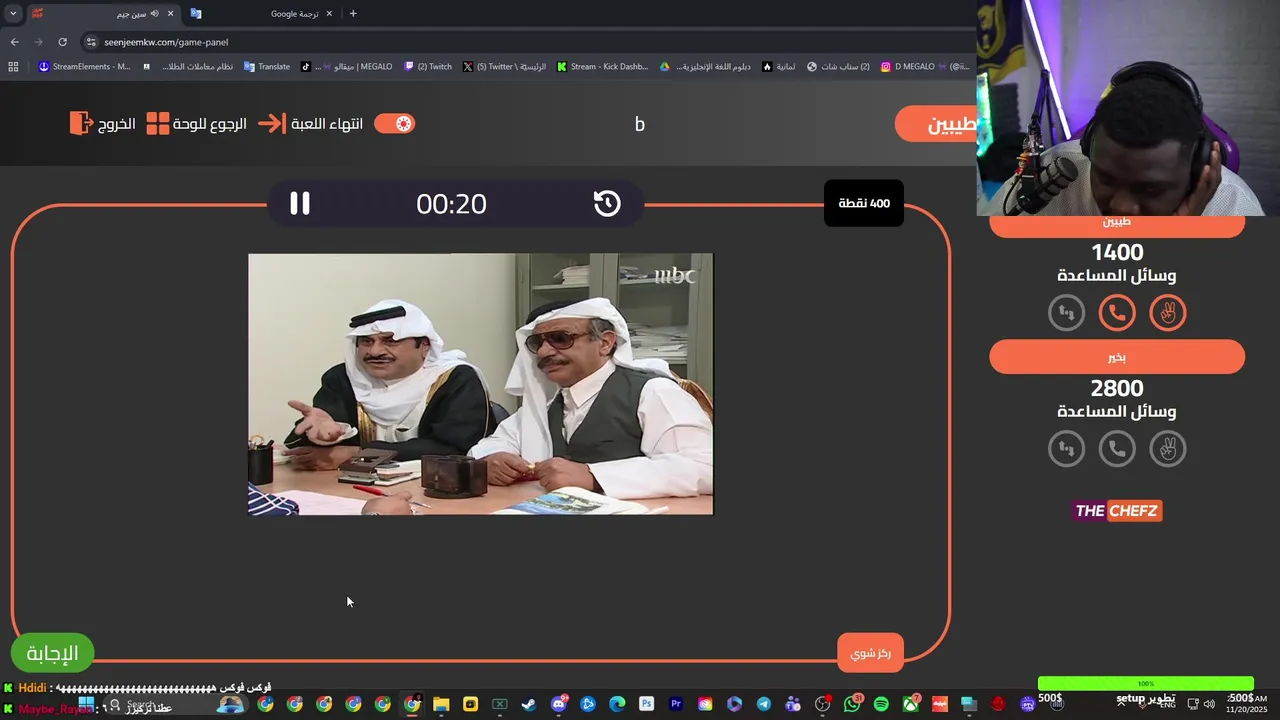This screenshot has width=1280, height=720.
Task: Reload the seenjeemkw page
Action: click(x=62, y=42)
